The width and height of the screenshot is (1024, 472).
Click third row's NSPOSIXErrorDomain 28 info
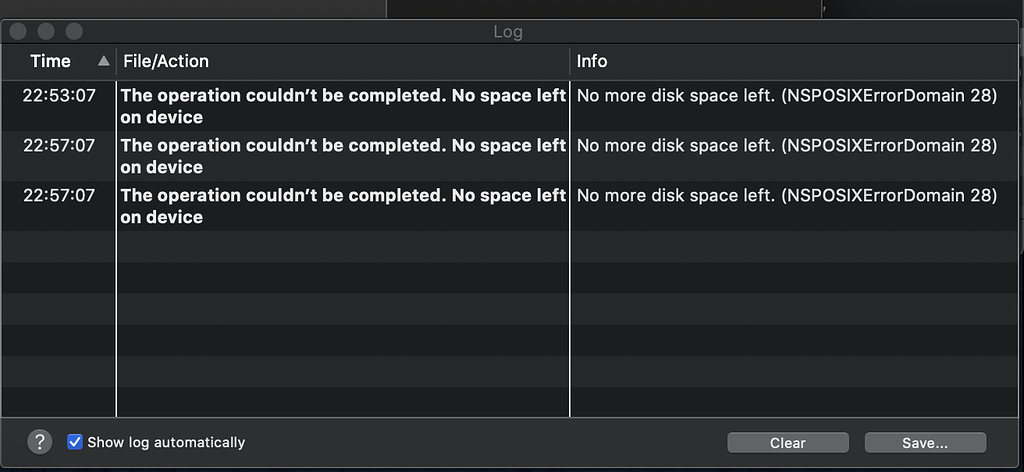(x=889, y=195)
